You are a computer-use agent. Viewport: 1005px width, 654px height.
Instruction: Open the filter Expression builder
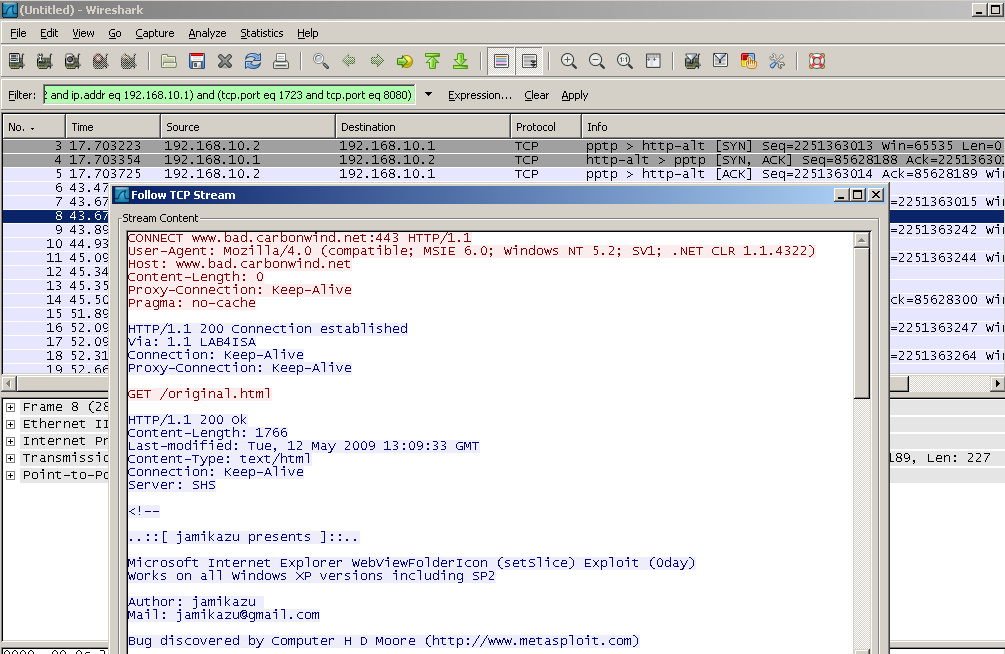tap(480, 95)
